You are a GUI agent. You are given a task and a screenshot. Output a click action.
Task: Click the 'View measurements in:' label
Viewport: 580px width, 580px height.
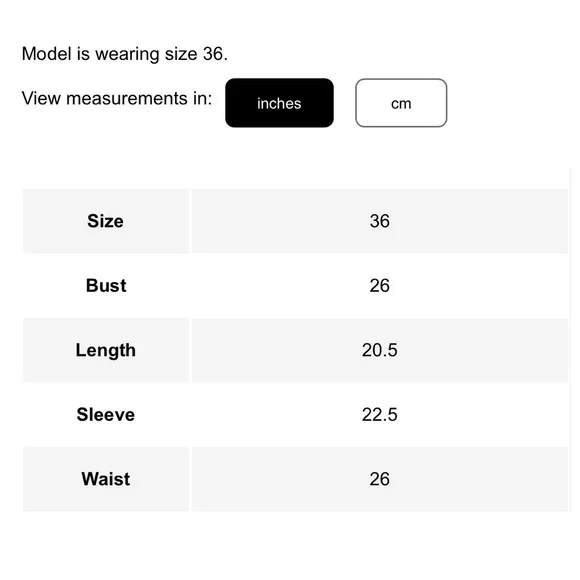[x=117, y=98]
